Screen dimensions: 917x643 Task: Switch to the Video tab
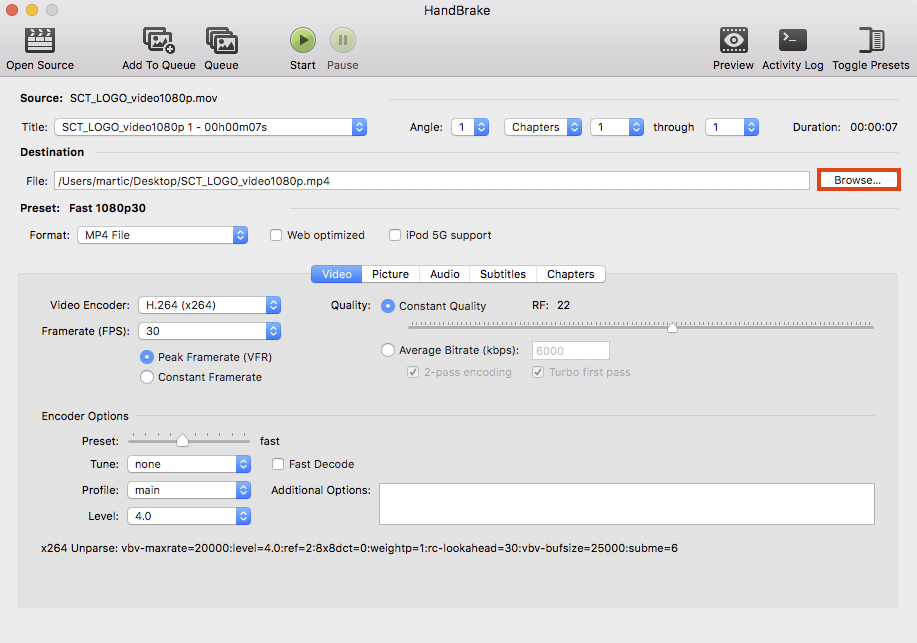point(337,274)
